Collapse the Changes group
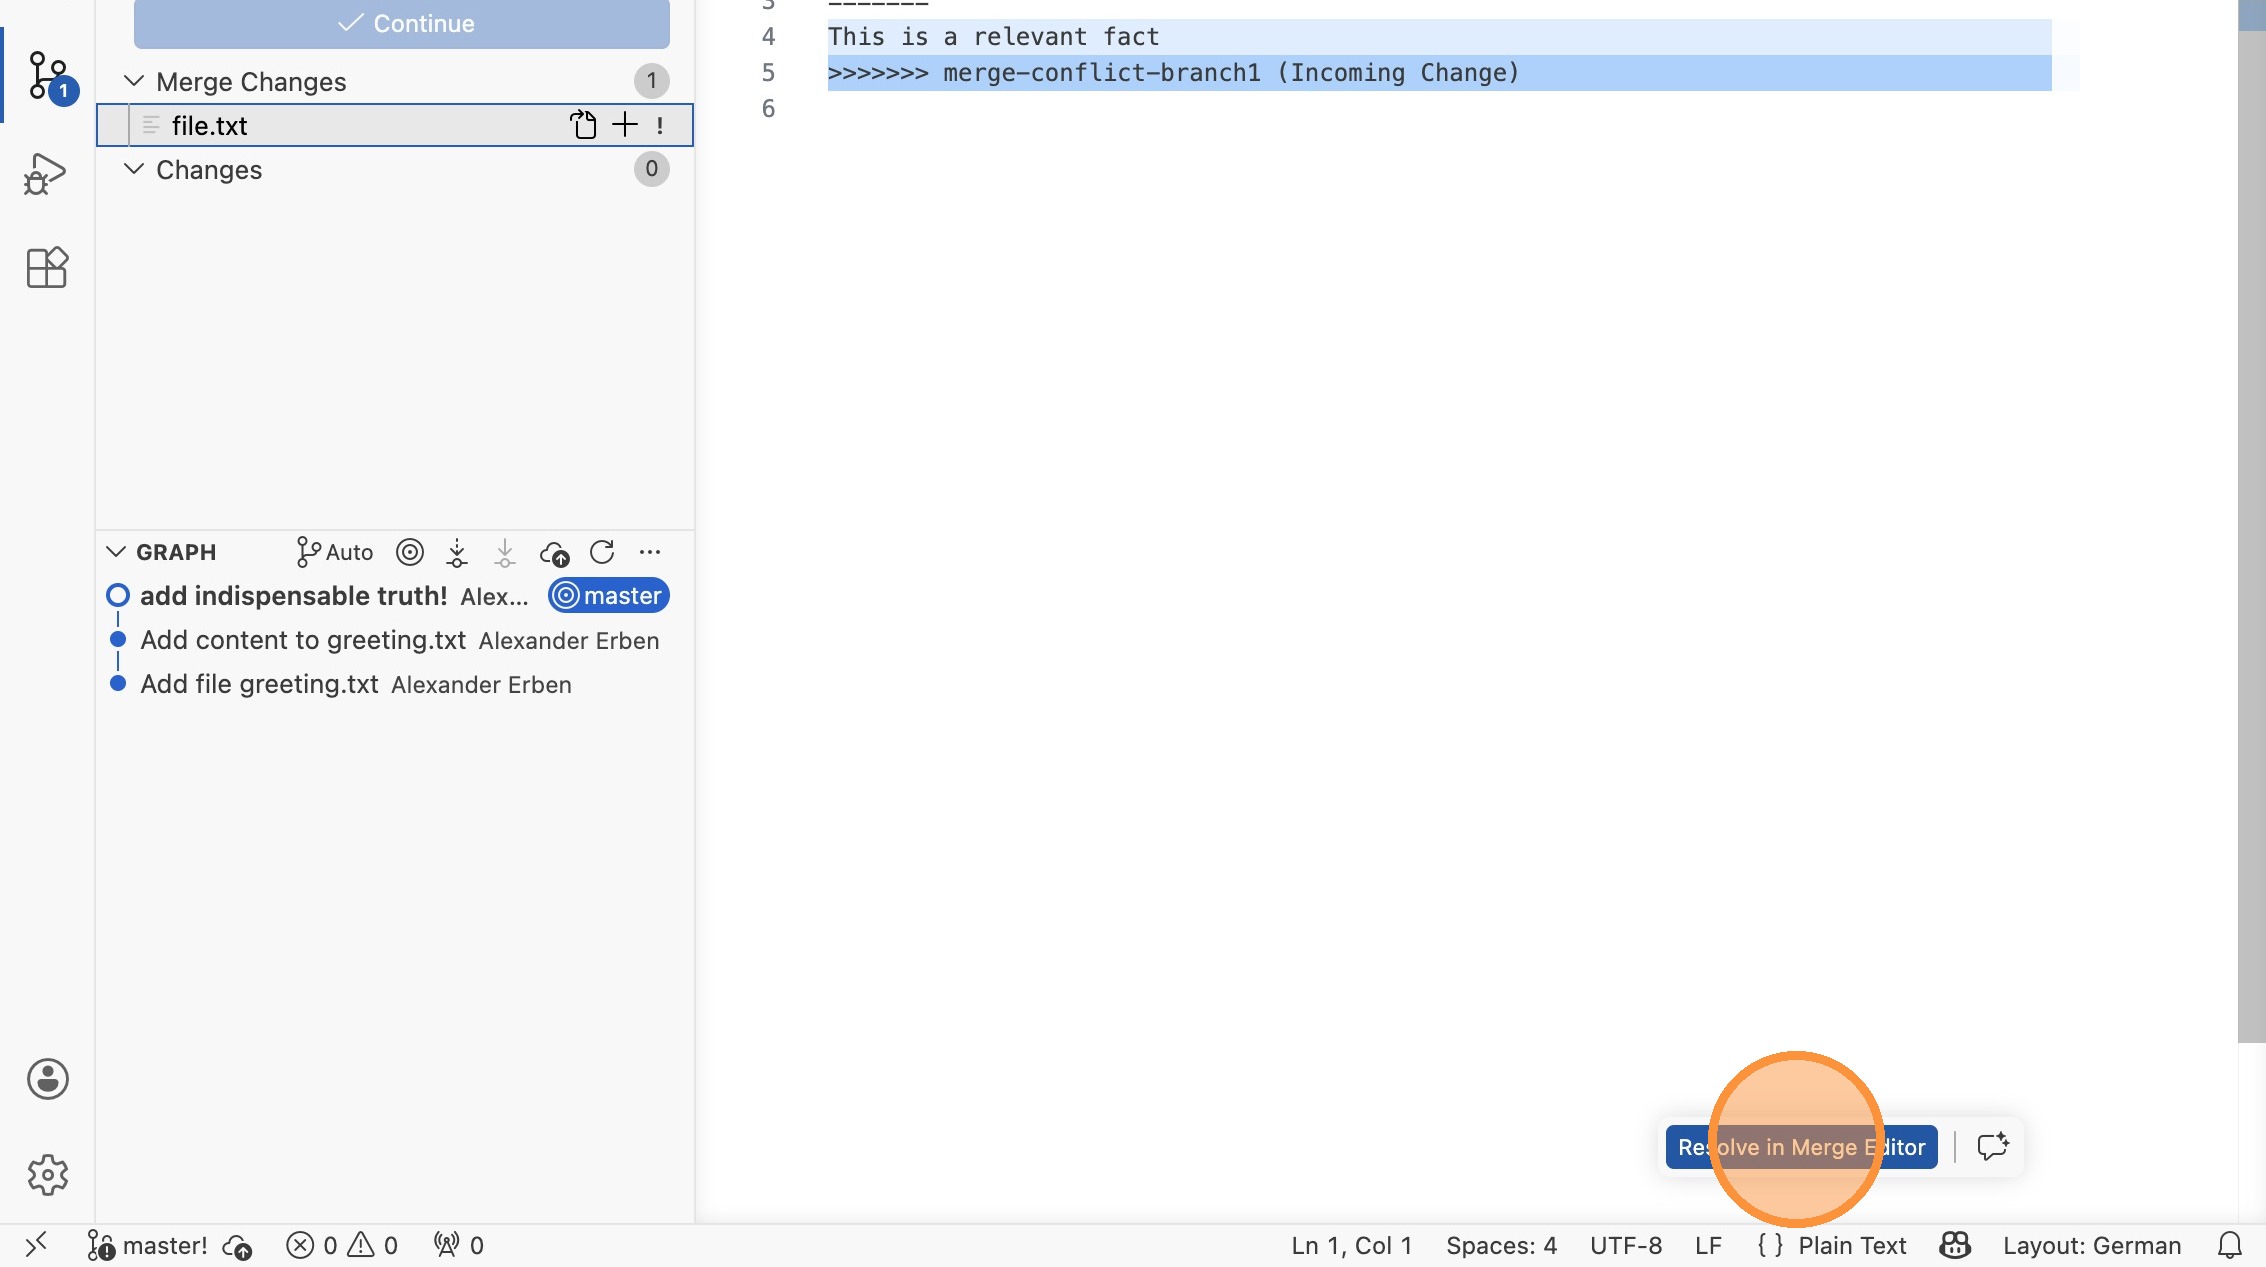The height and width of the screenshot is (1267, 2266). click(133, 169)
